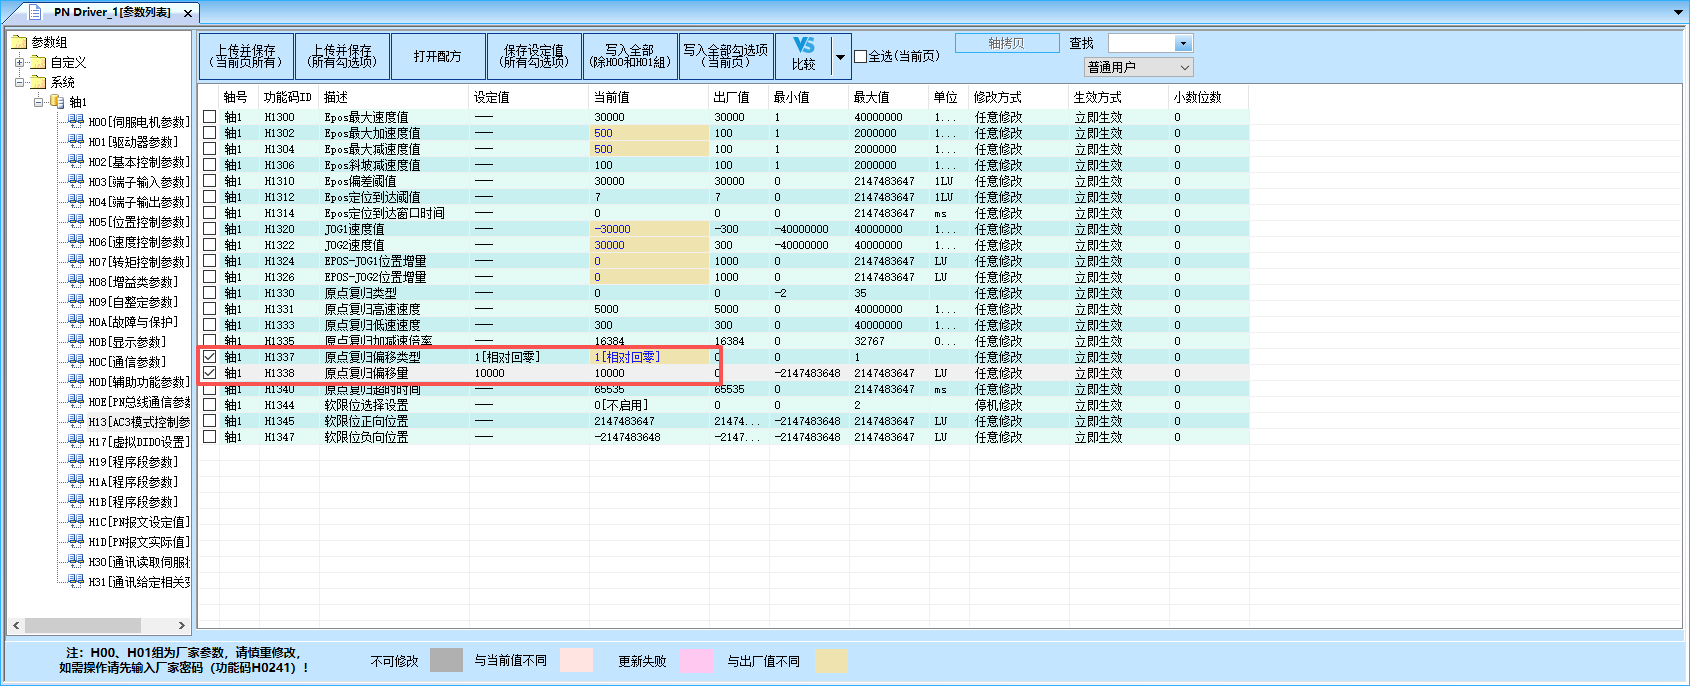The image size is (1690, 686).
Task: Open the H1C PN telegram setpoint group icon
Action: (x=76, y=521)
